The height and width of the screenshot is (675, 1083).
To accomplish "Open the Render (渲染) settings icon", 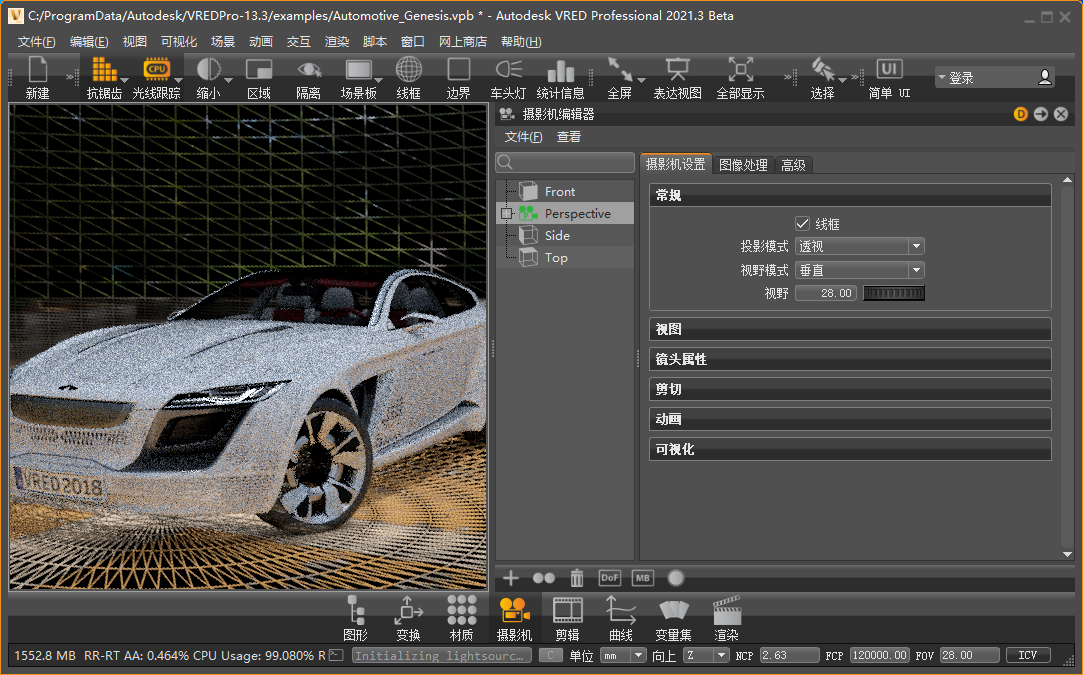I will tap(726, 610).
